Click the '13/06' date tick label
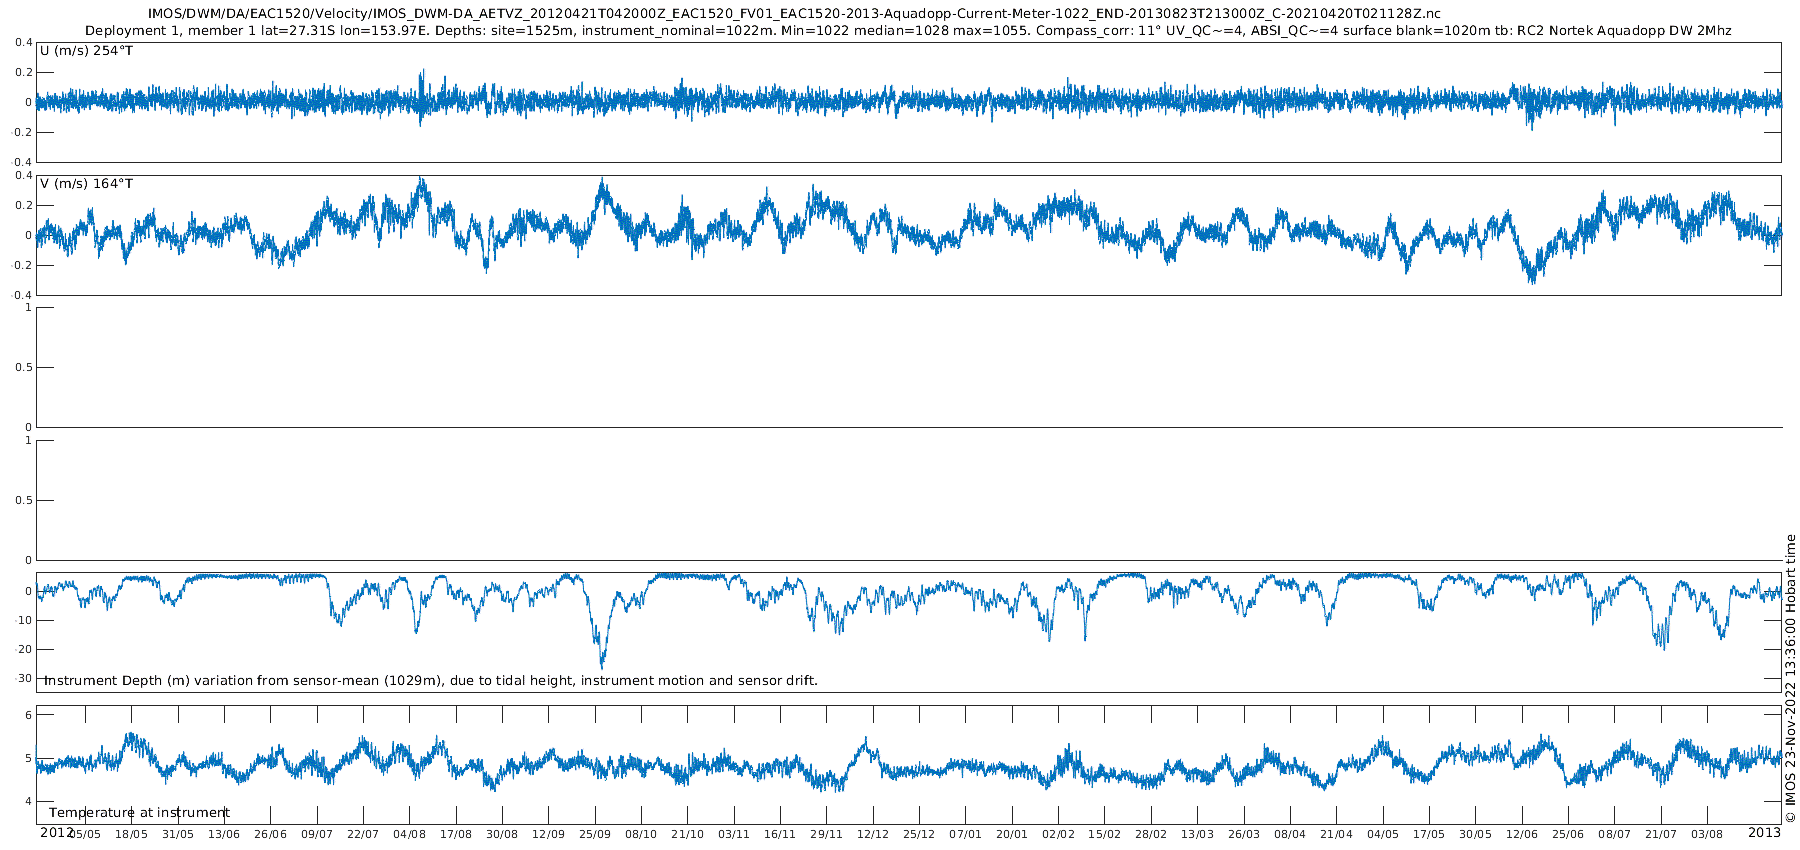Viewport: 1800px width, 850px height. coord(224,834)
